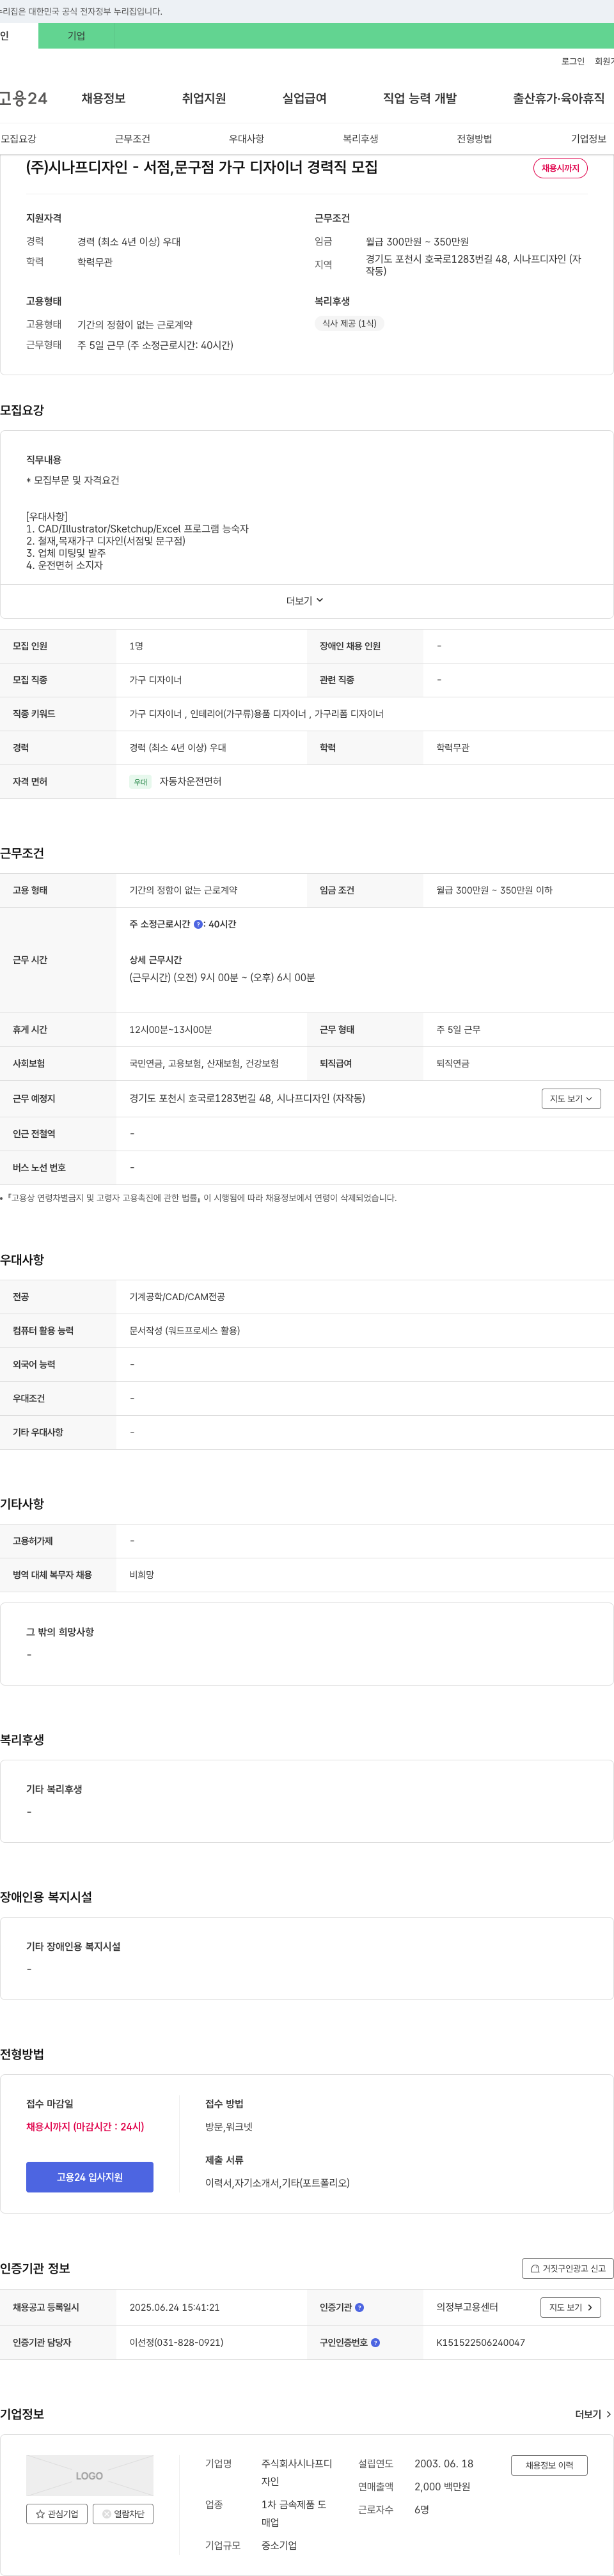Click the 가구 디자이너 모집 직종 cell
The height and width of the screenshot is (2576, 614).
[x=155, y=680]
